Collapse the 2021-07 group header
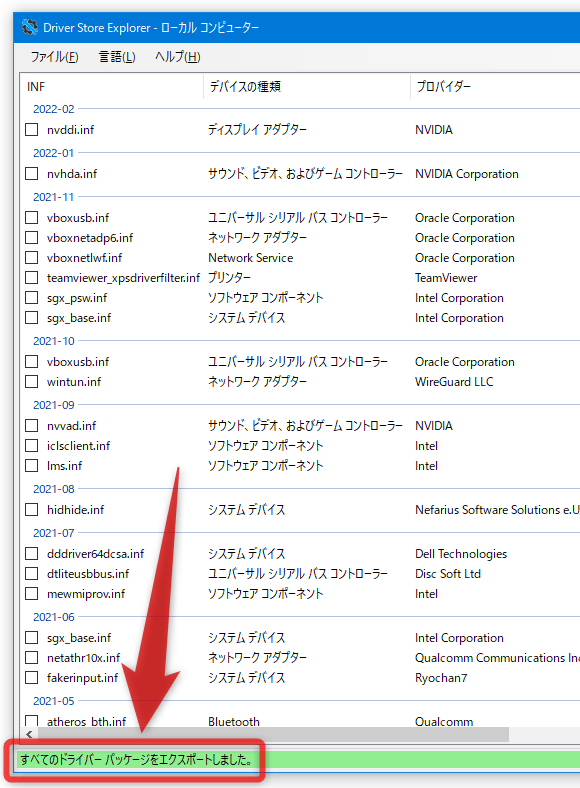This screenshot has width=580, height=788. [x=53, y=533]
